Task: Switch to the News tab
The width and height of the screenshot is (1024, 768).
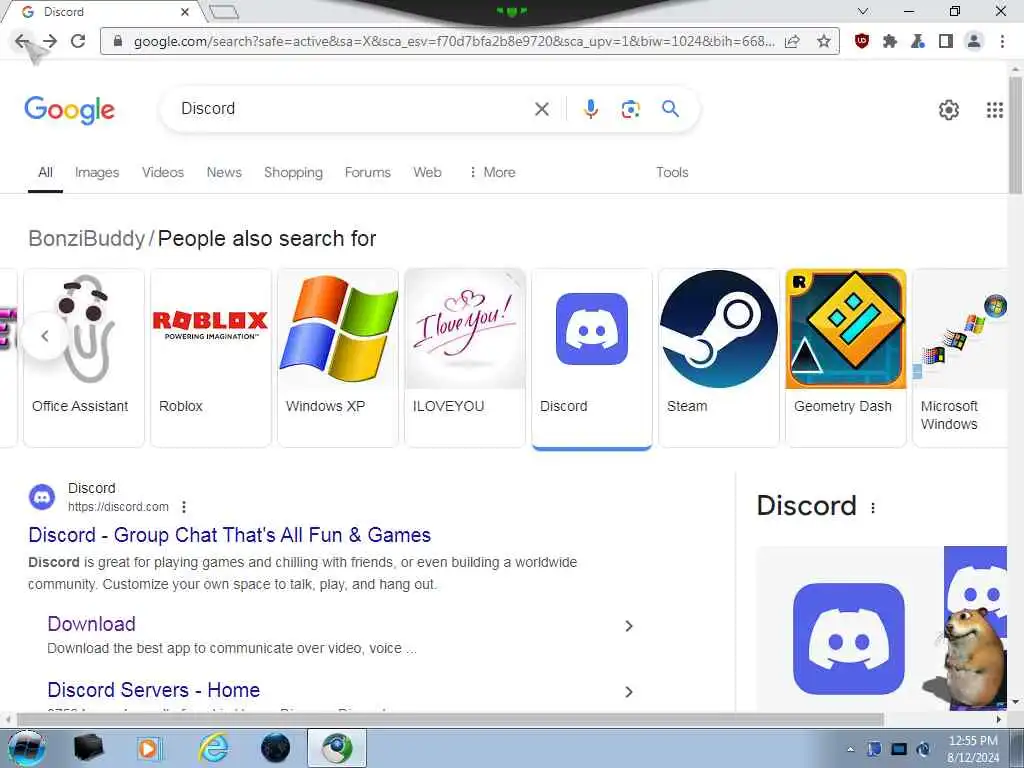Action: pyautogui.click(x=224, y=172)
